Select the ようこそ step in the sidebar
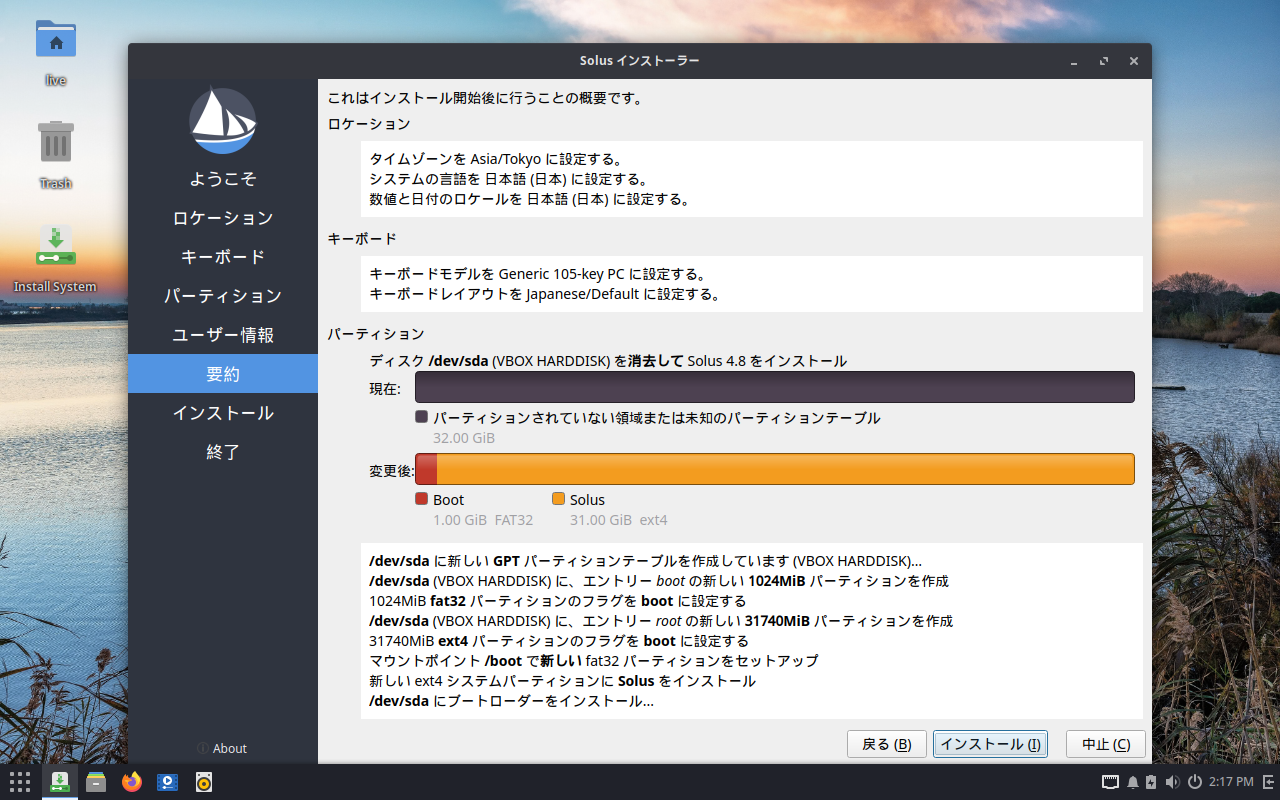 click(x=223, y=179)
